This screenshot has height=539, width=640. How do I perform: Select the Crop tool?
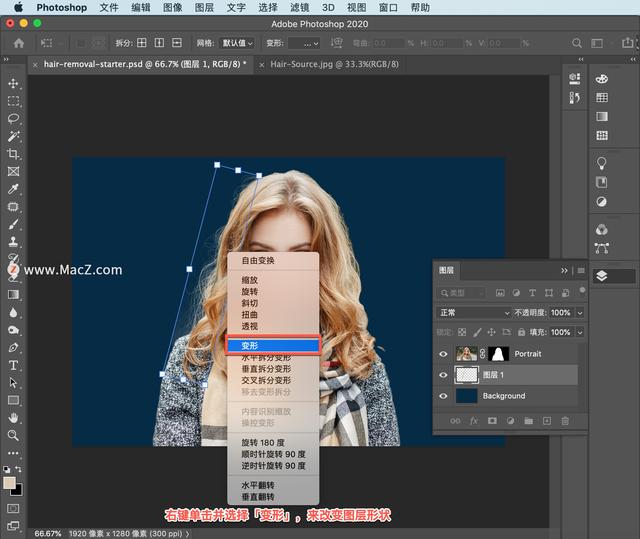[x=14, y=154]
